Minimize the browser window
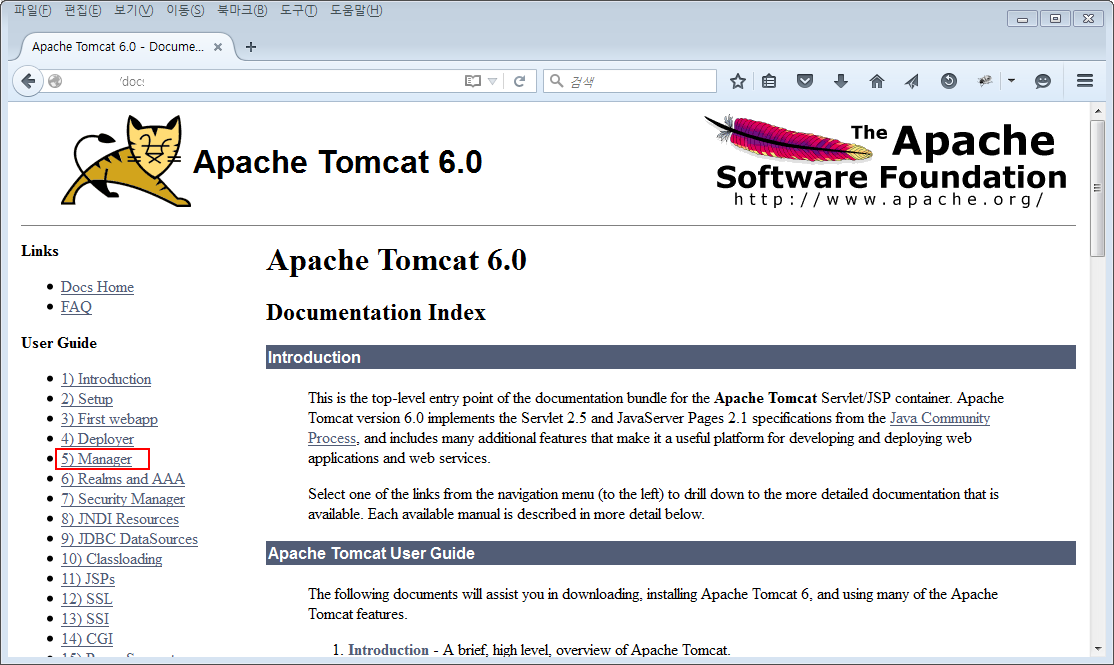 (x=1022, y=18)
